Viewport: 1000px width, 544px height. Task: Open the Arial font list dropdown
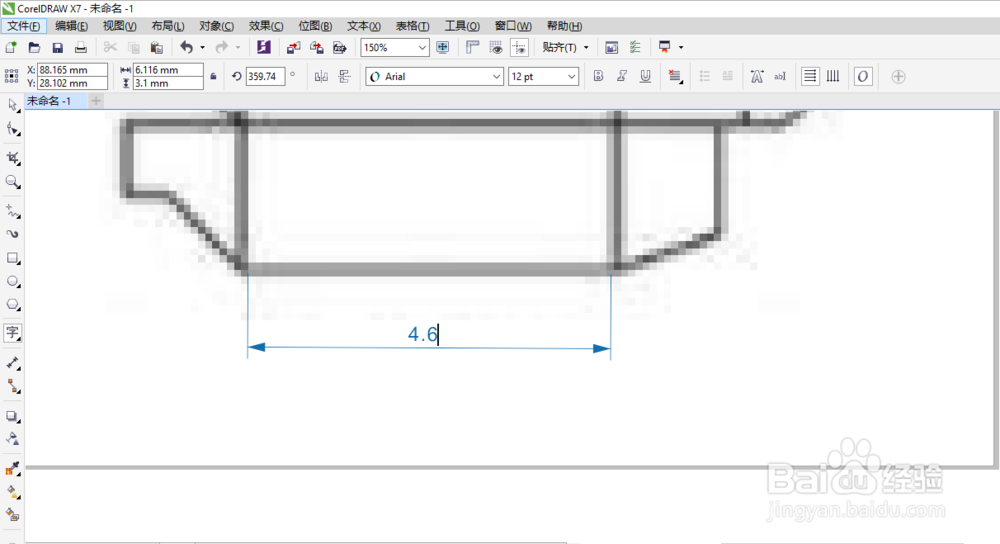pyautogui.click(x=496, y=77)
